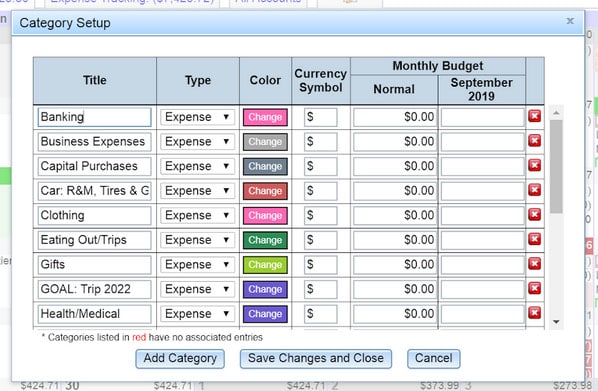Set September 2019 budget for Eating Out/Trips
Screen dimensions: 598x391
pos(482,240)
